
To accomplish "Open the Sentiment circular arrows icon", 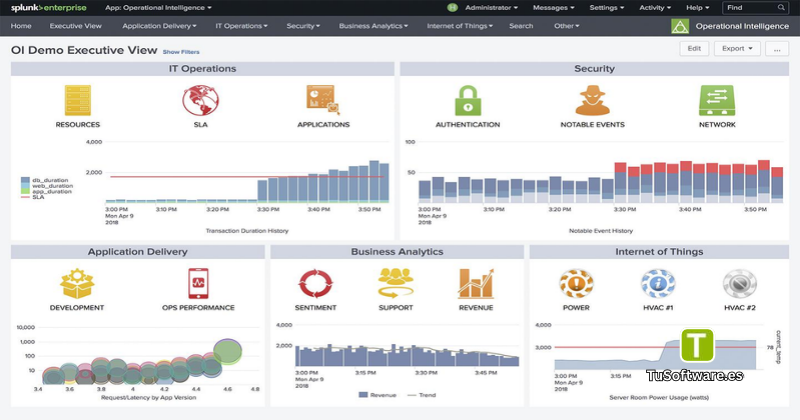I will 315,283.
